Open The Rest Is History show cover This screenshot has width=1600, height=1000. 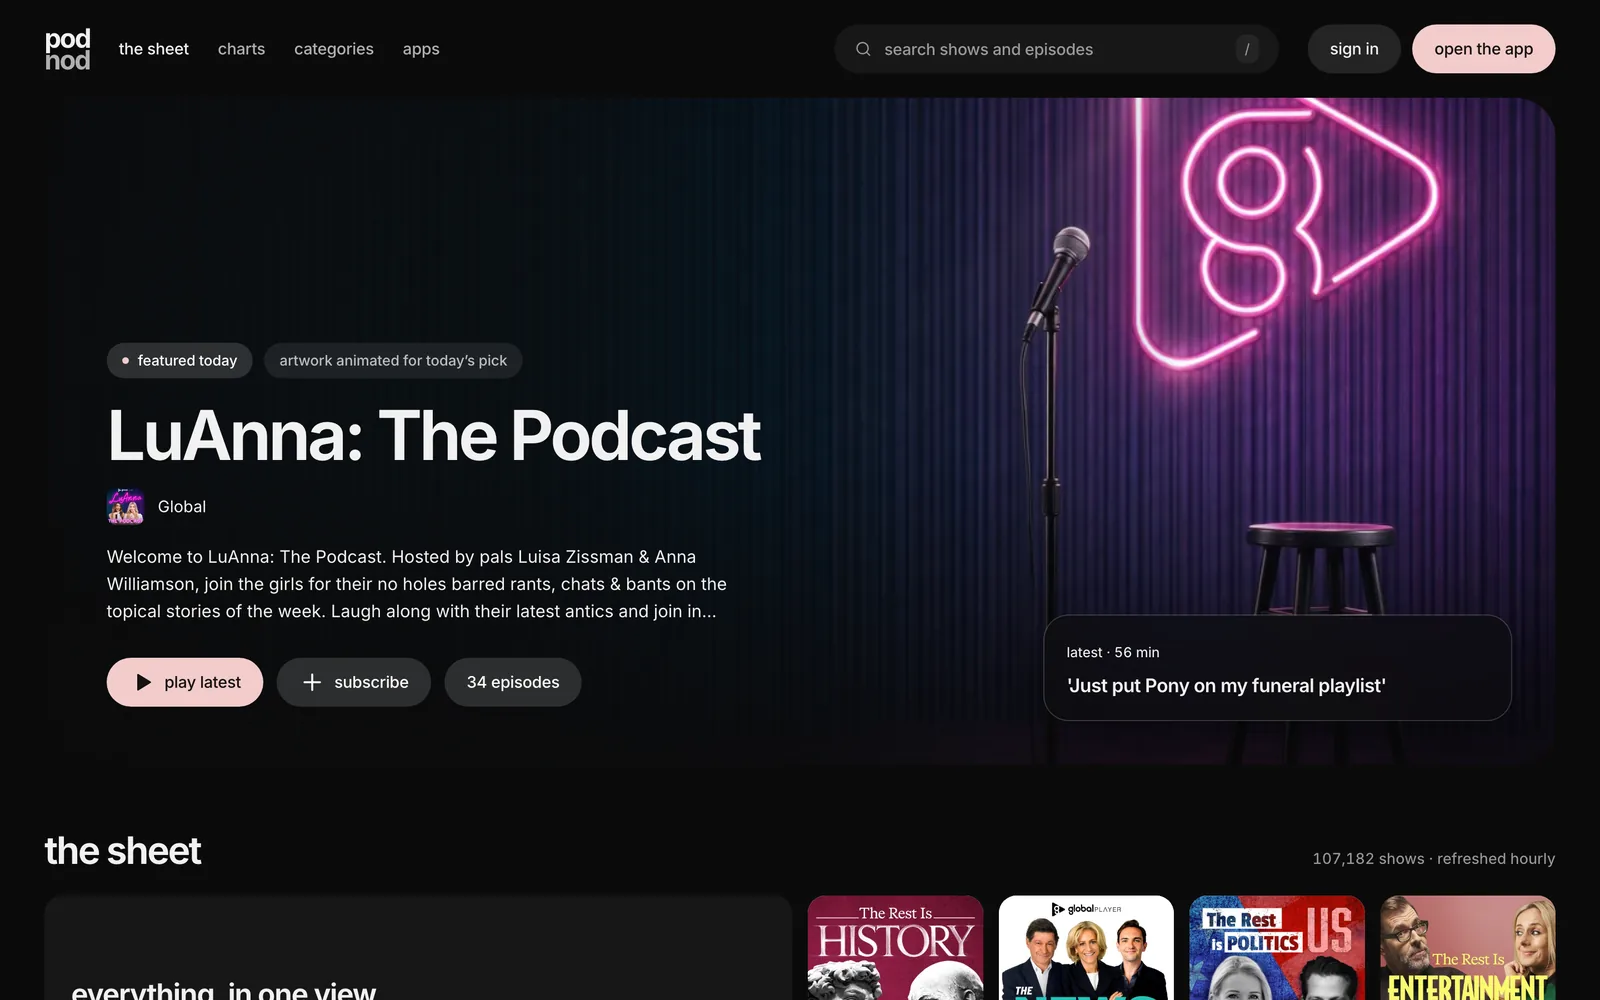point(895,948)
